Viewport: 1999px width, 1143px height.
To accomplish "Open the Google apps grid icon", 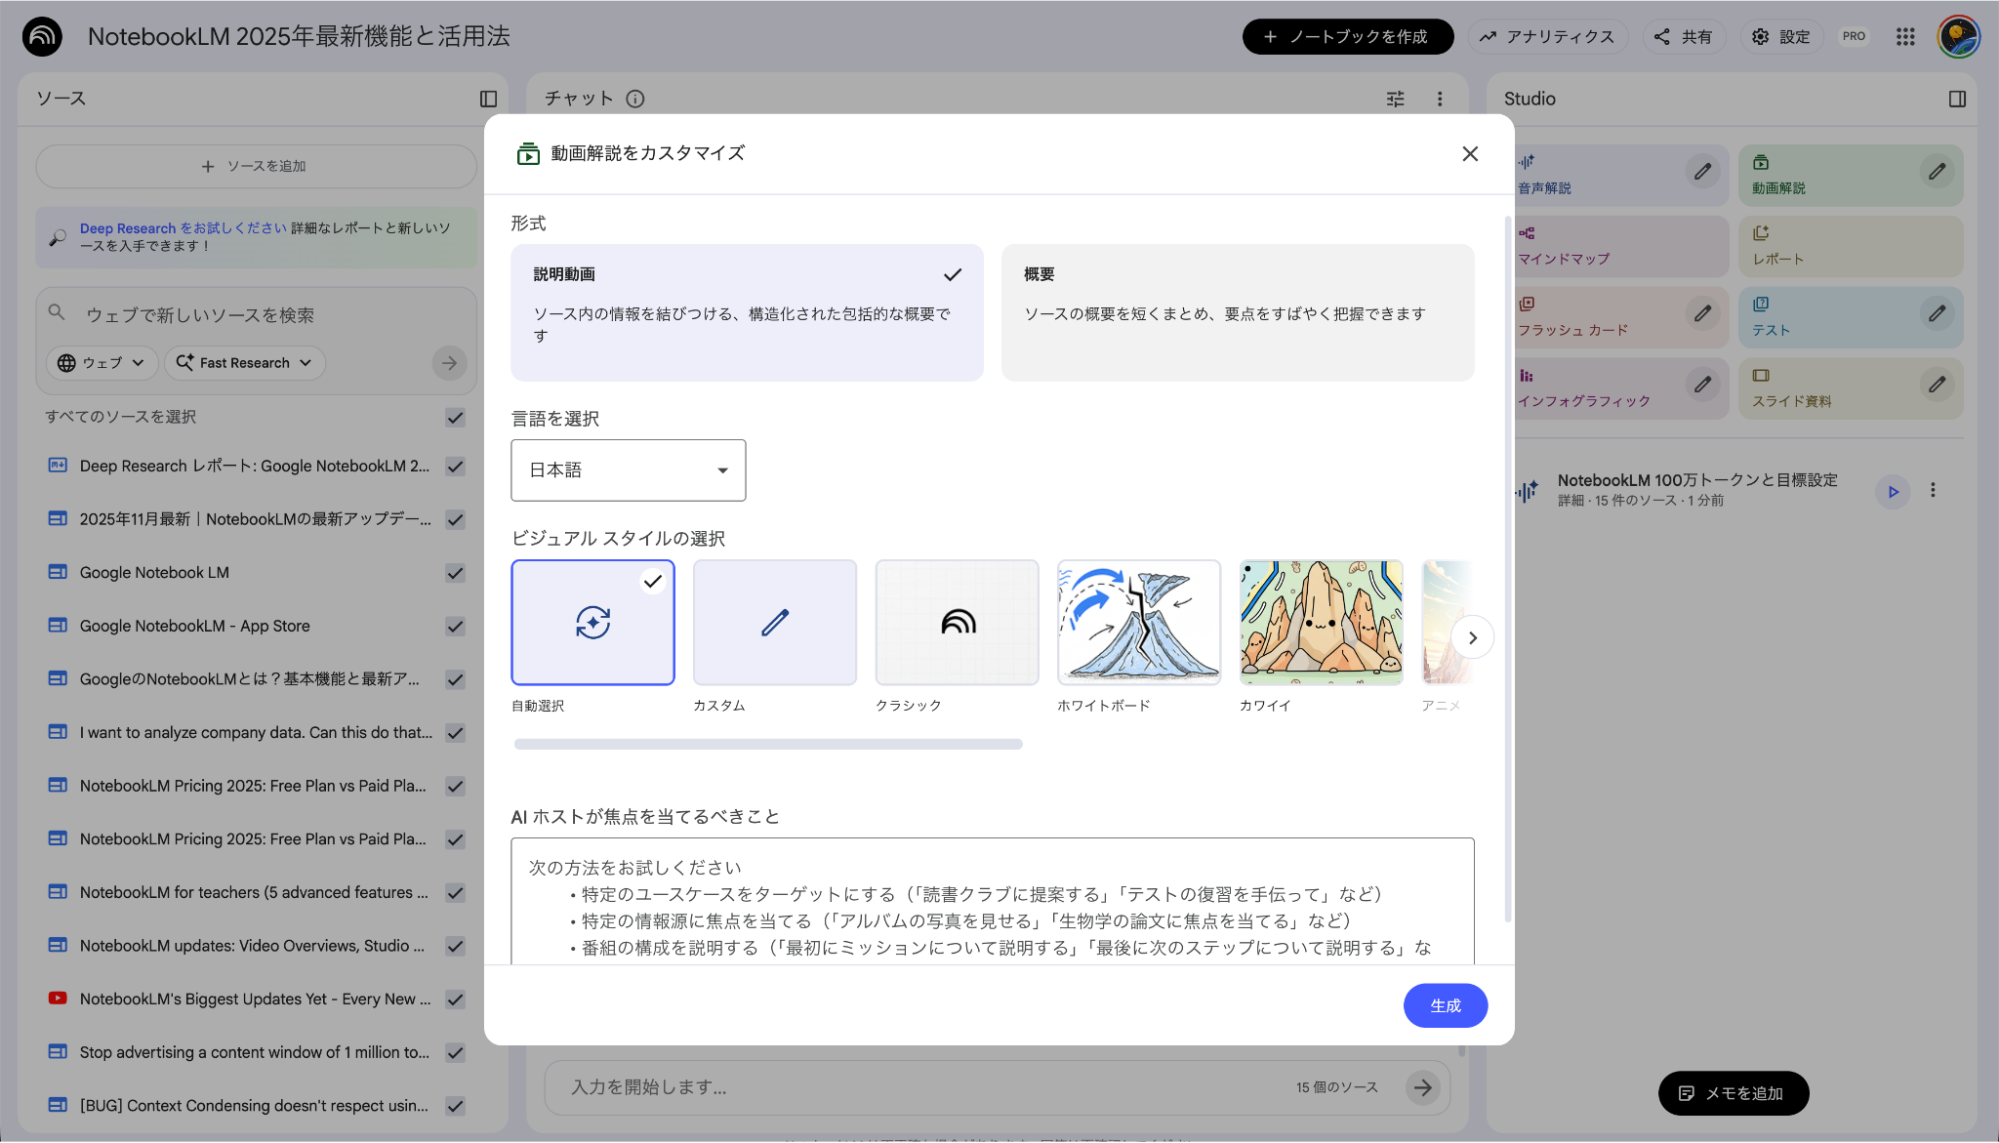I will 1904,36.
